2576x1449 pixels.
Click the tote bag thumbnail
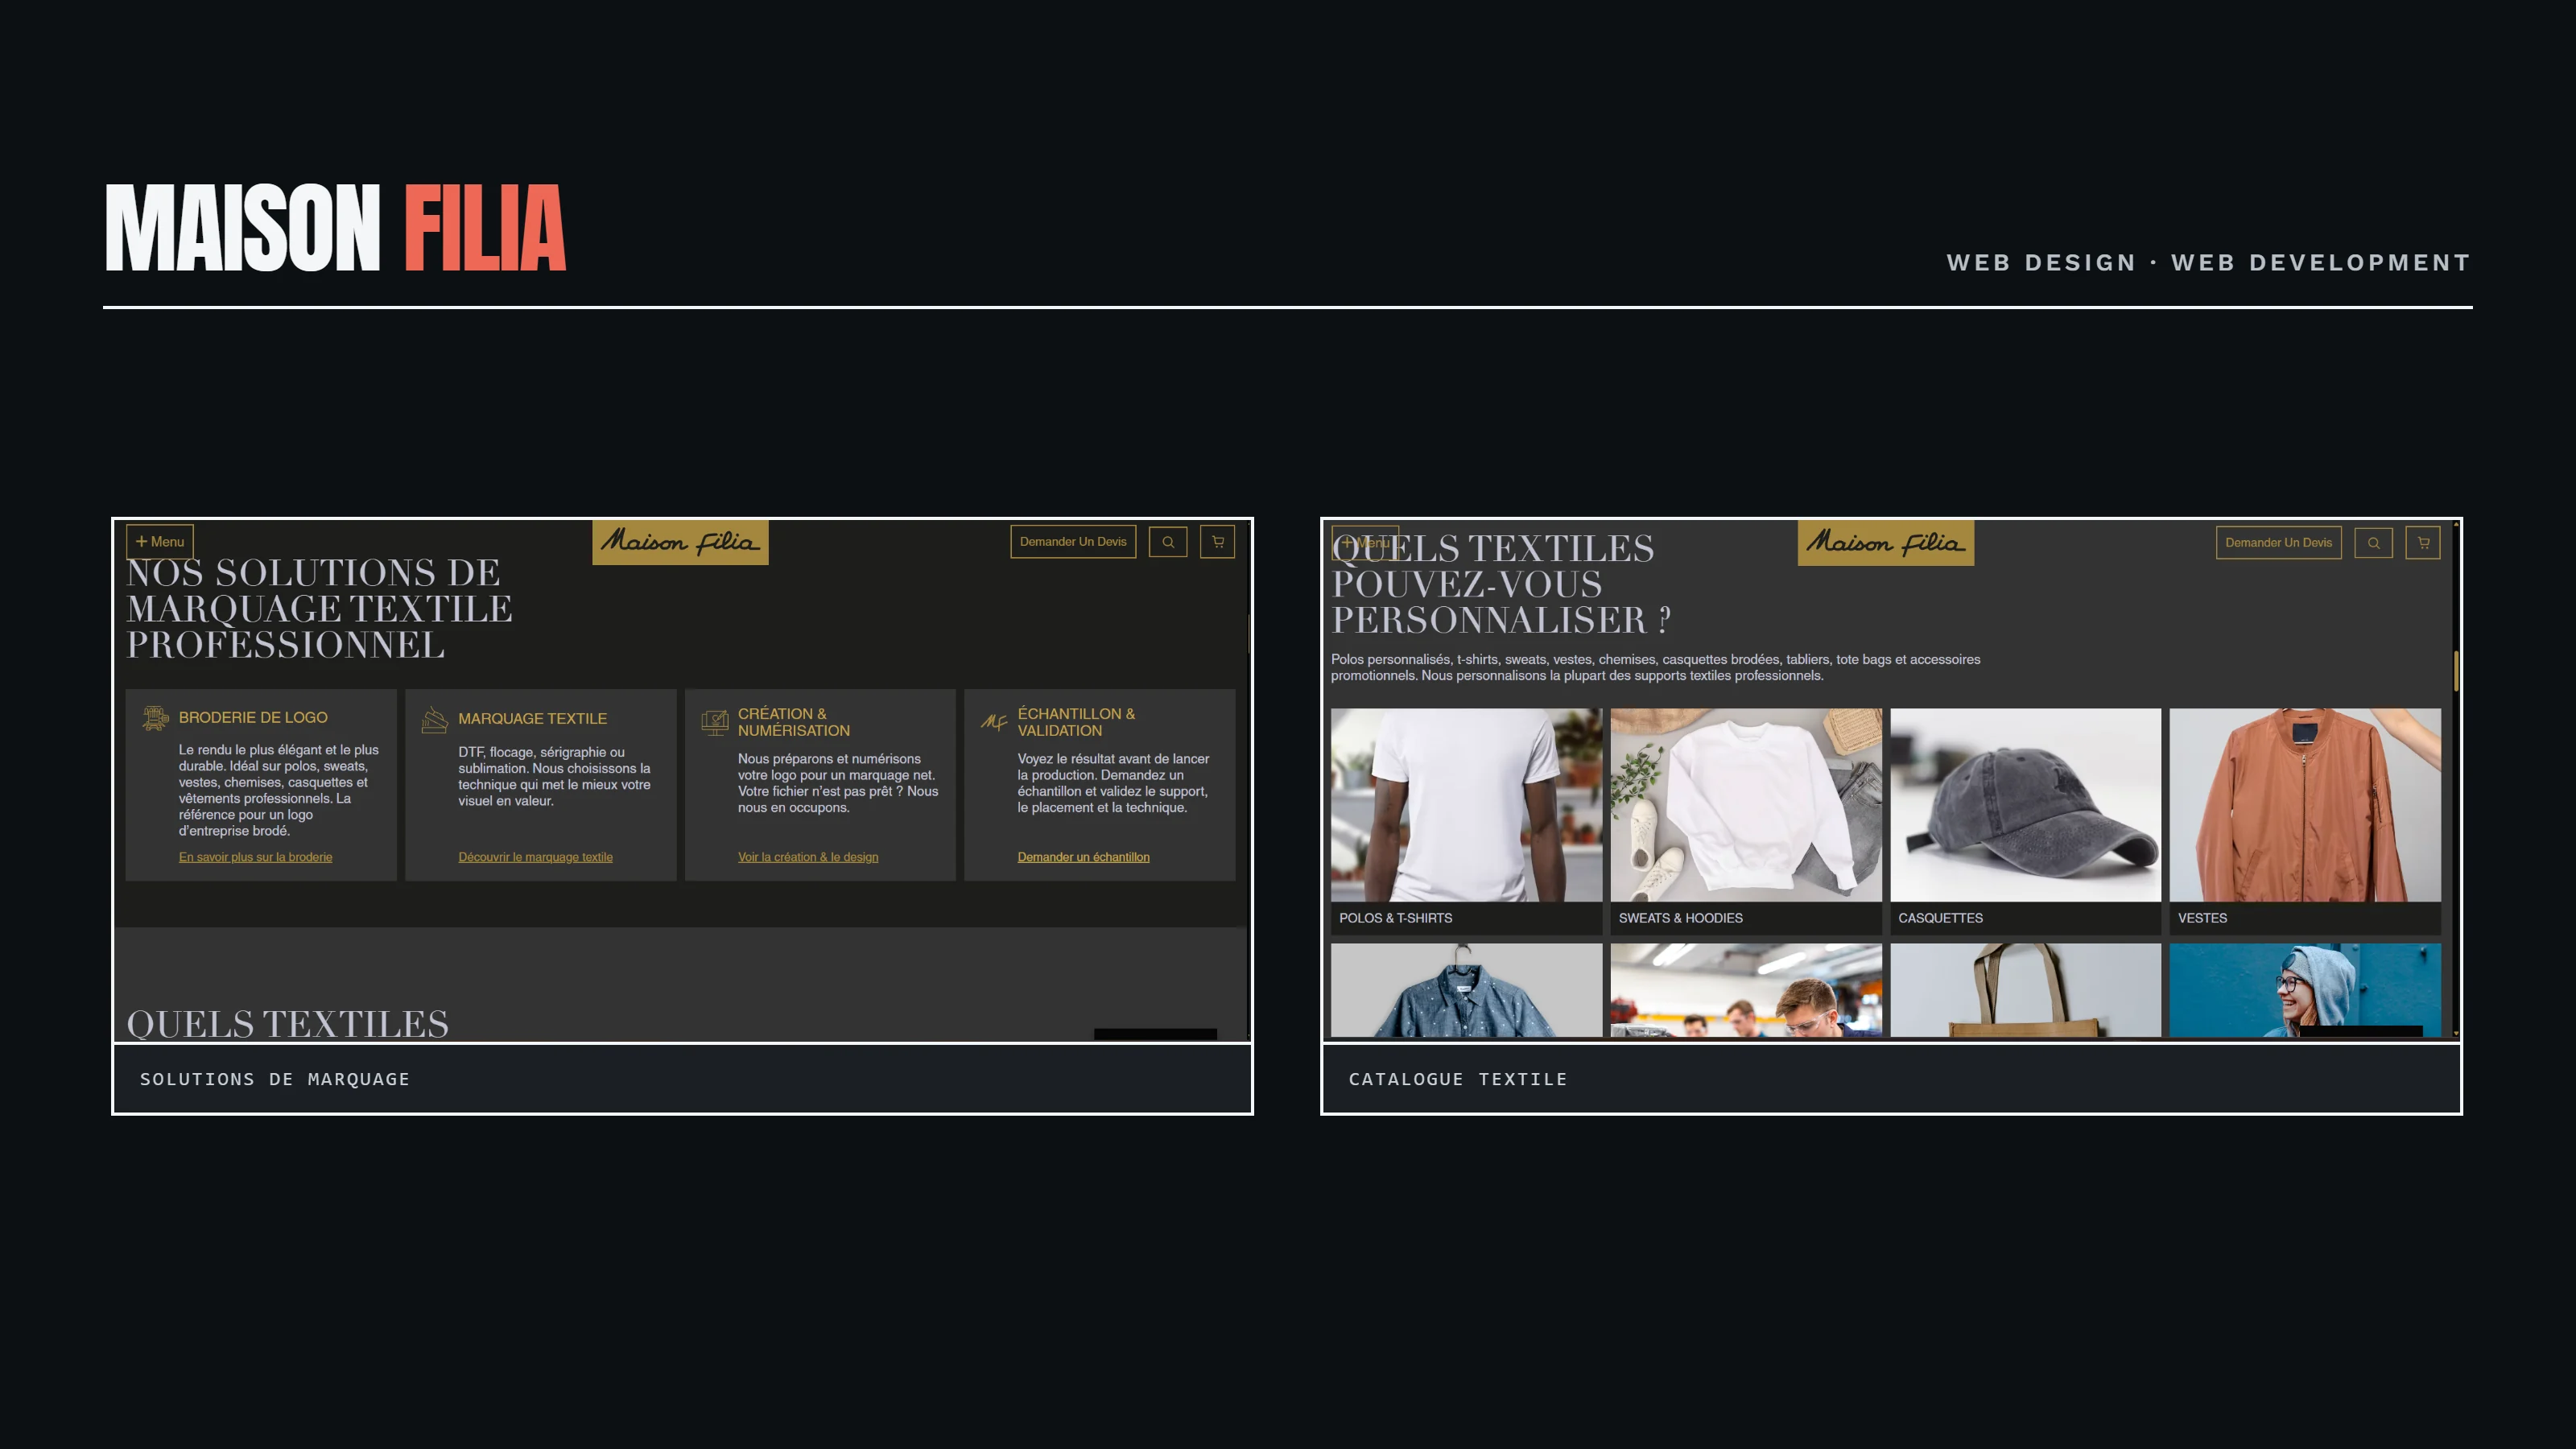pos(2025,990)
